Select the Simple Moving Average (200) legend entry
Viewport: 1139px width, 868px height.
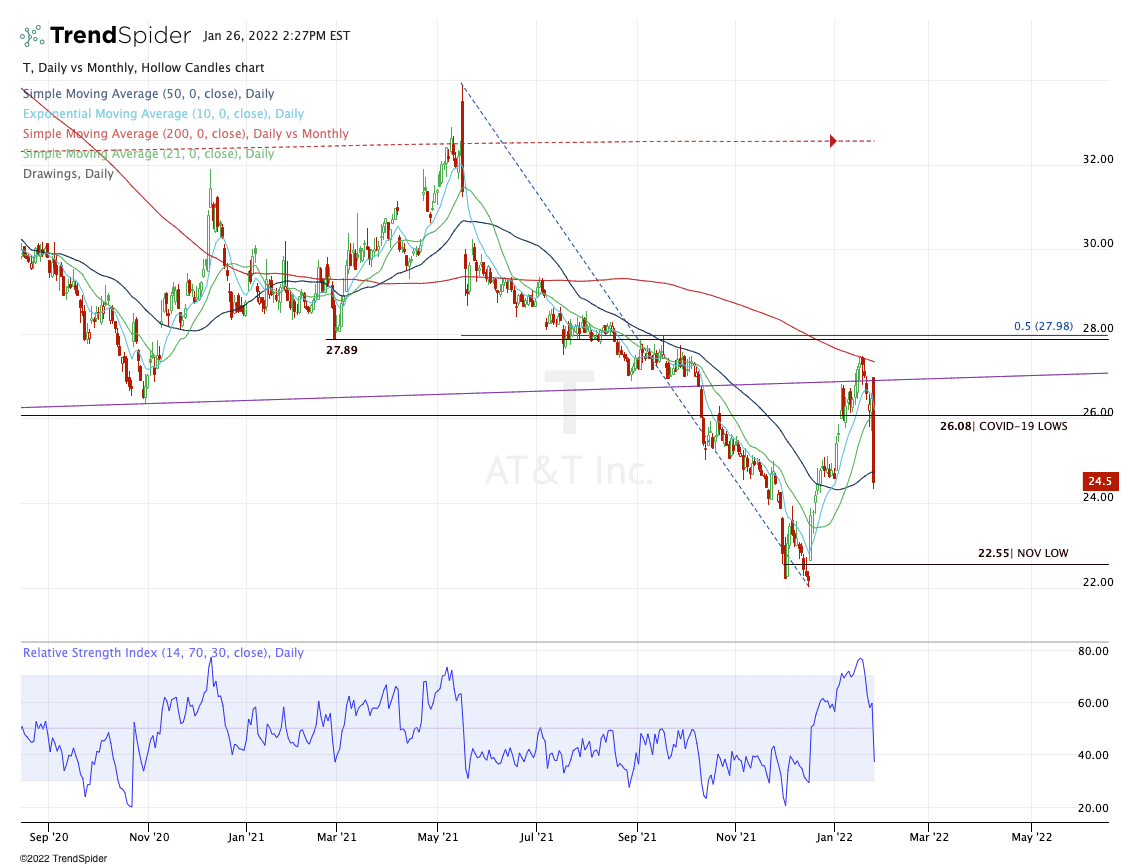pyautogui.click(x=186, y=134)
